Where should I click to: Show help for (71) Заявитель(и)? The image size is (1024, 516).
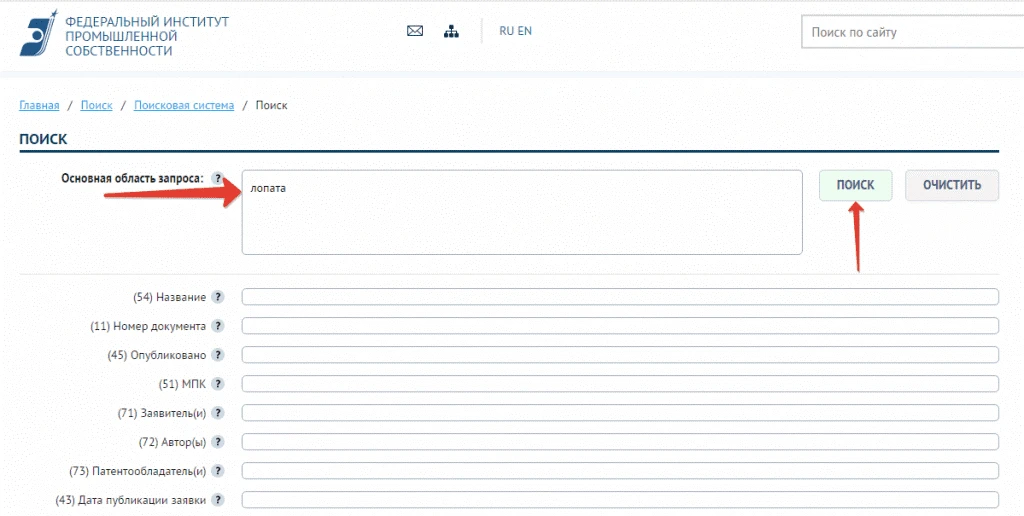point(218,413)
